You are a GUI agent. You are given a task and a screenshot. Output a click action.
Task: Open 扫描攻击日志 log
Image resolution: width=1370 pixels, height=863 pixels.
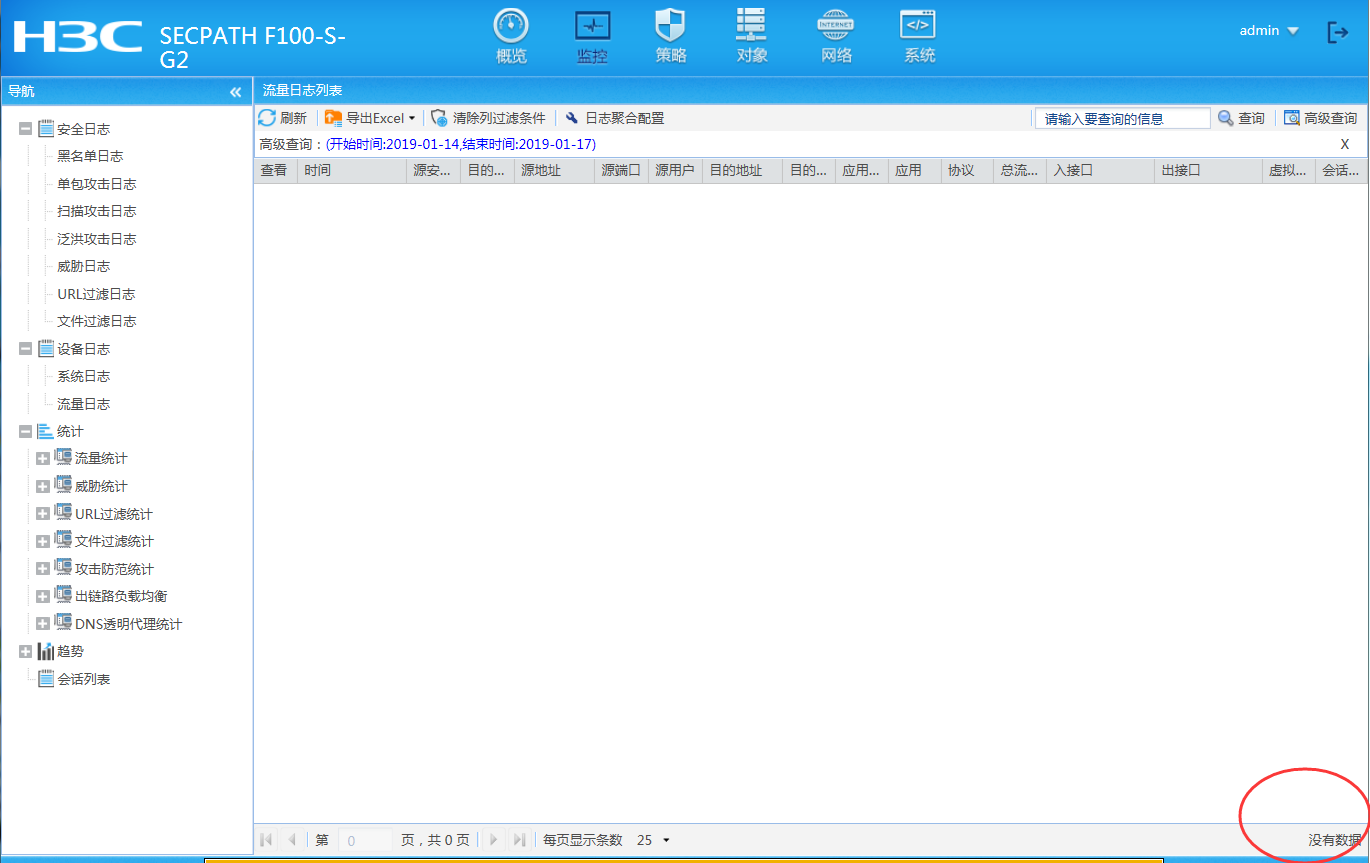tap(97, 211)
